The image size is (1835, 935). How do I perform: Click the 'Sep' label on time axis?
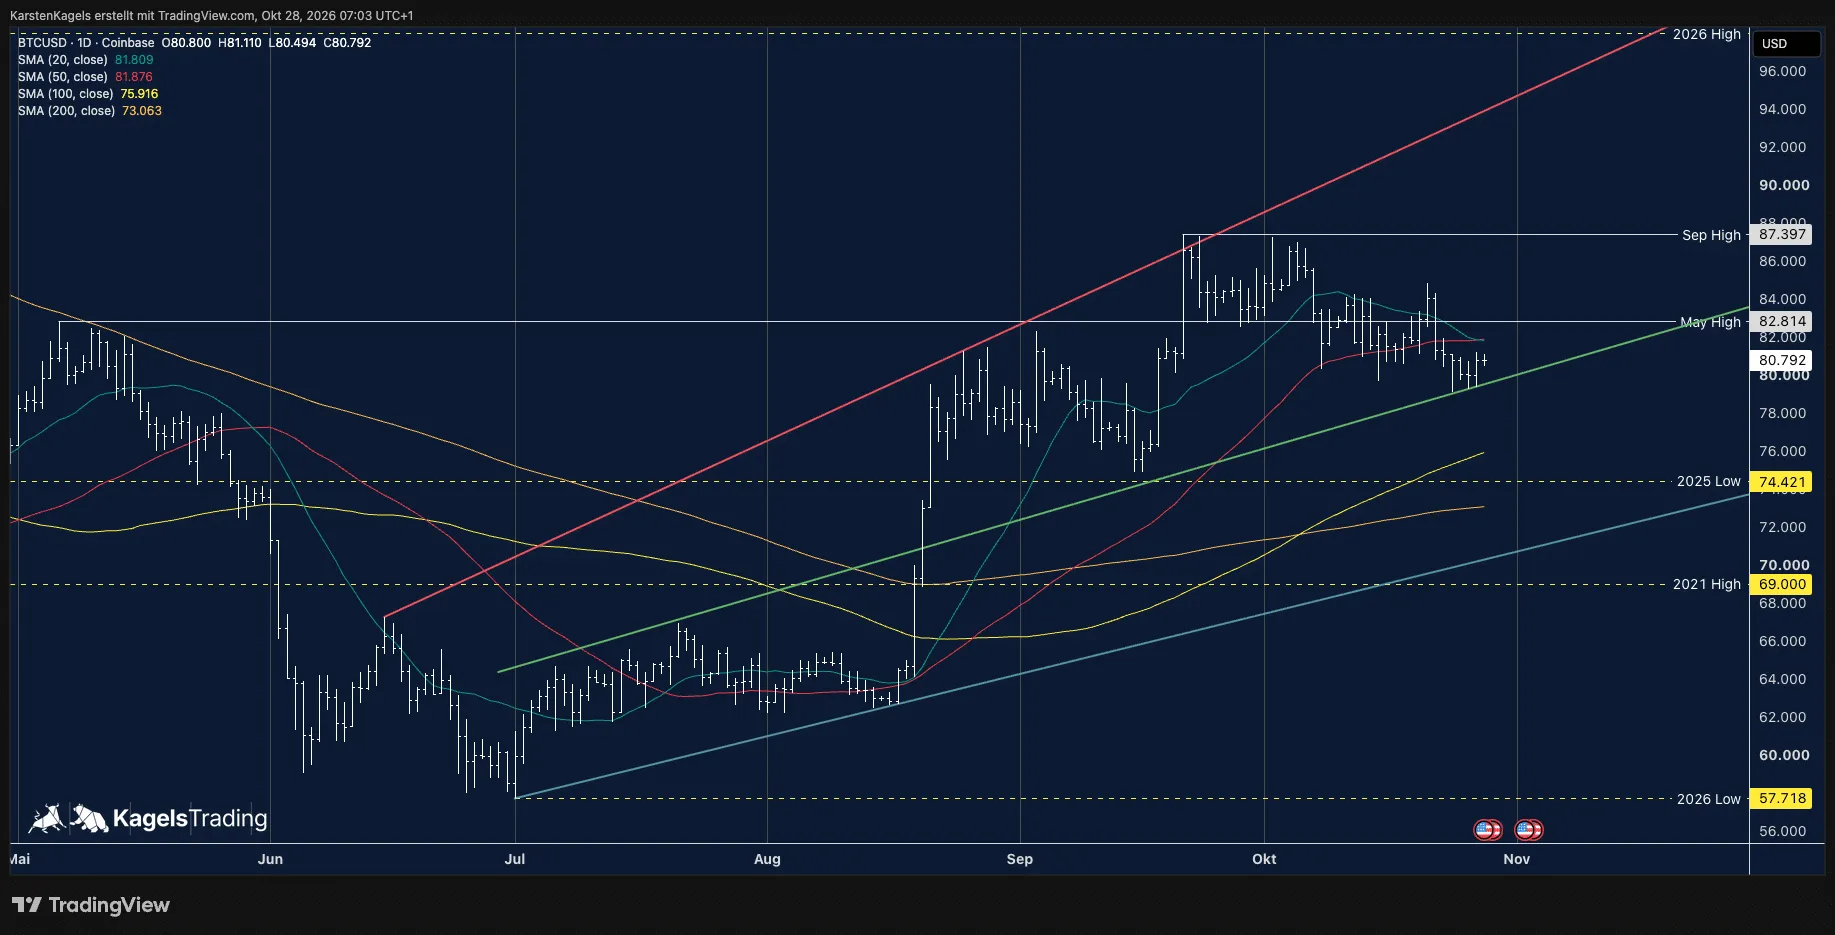point(1020,859)
